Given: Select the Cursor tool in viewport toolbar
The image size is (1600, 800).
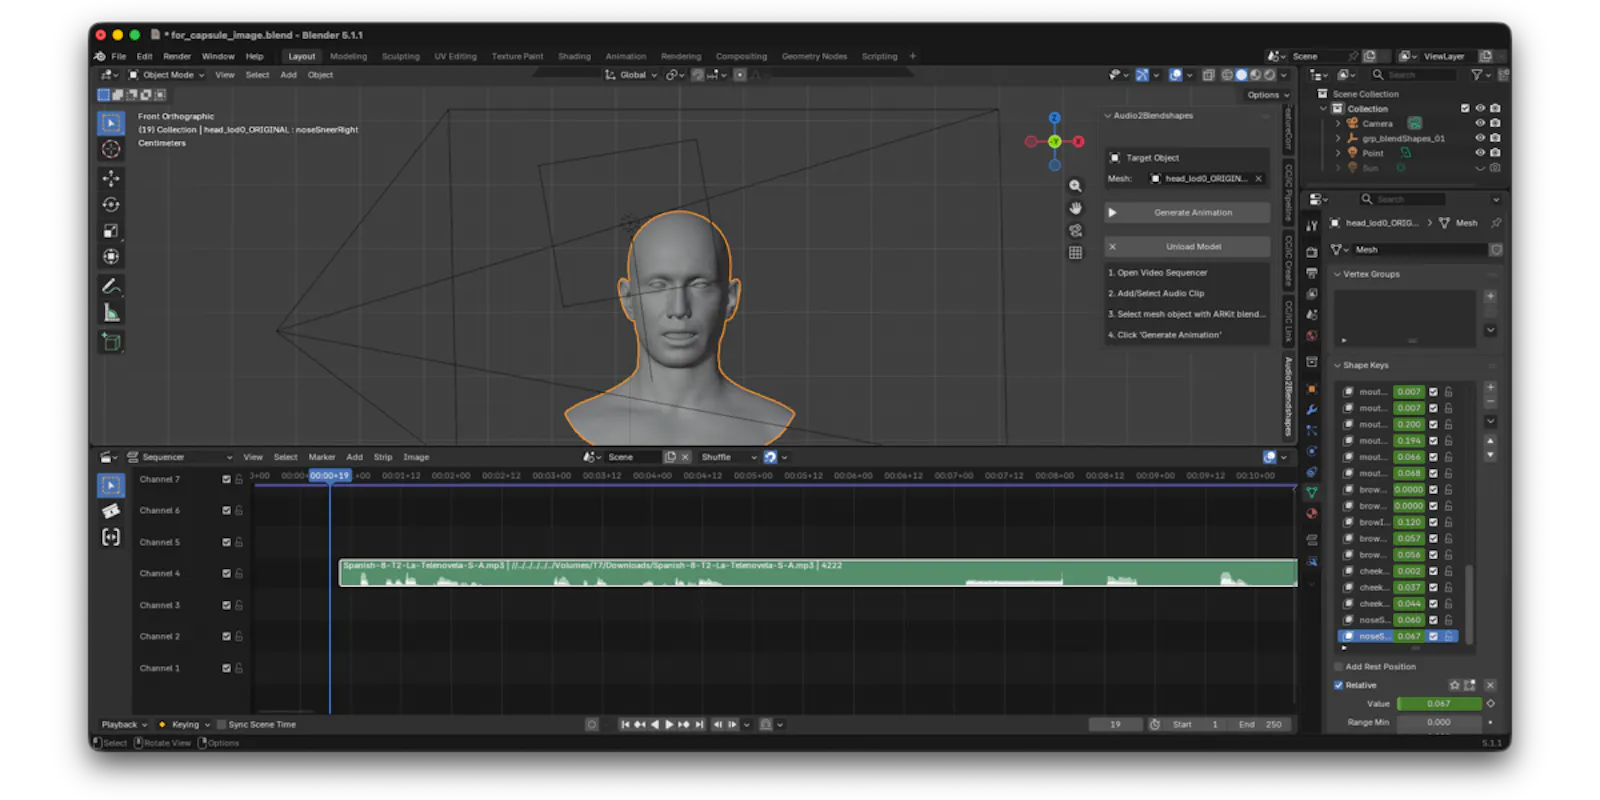Looking at the screenshot, I should (x=111, y=149).
